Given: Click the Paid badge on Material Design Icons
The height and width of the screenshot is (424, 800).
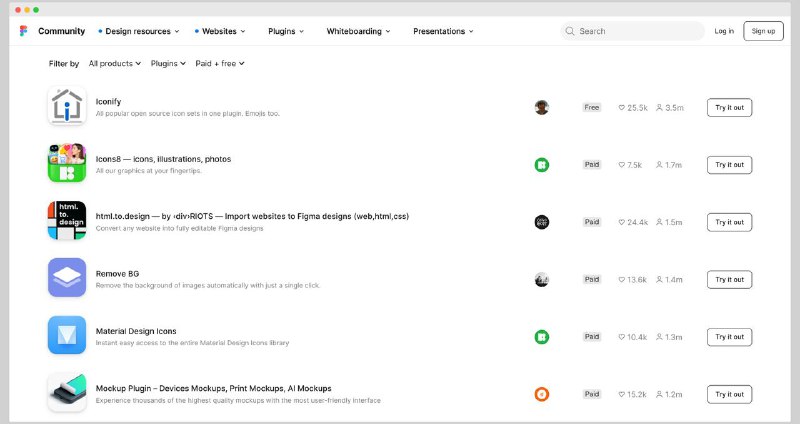Looking at the screenshot, I should tap(592, 337).
